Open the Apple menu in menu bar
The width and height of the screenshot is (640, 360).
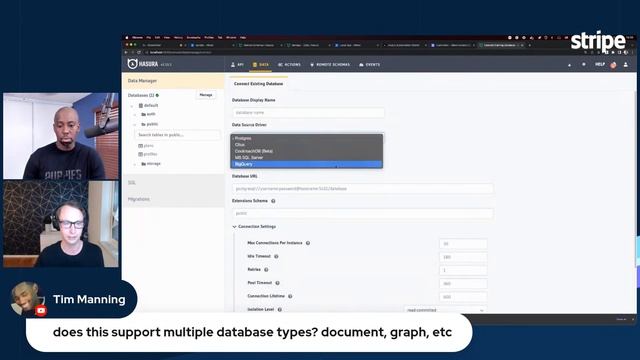tap(127, 38)
